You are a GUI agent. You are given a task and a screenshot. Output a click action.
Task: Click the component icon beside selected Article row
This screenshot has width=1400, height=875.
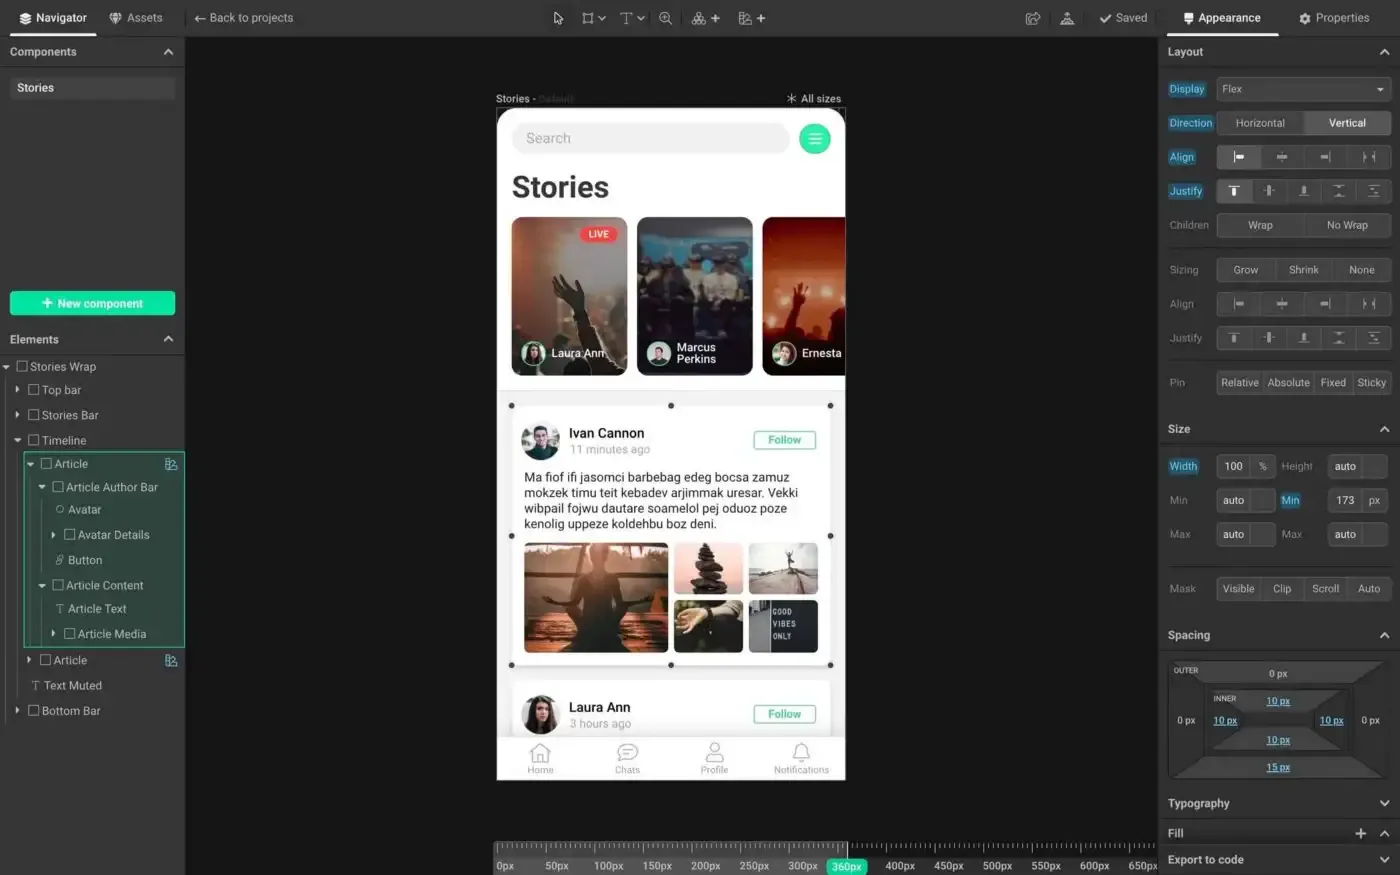pos(171,464)
